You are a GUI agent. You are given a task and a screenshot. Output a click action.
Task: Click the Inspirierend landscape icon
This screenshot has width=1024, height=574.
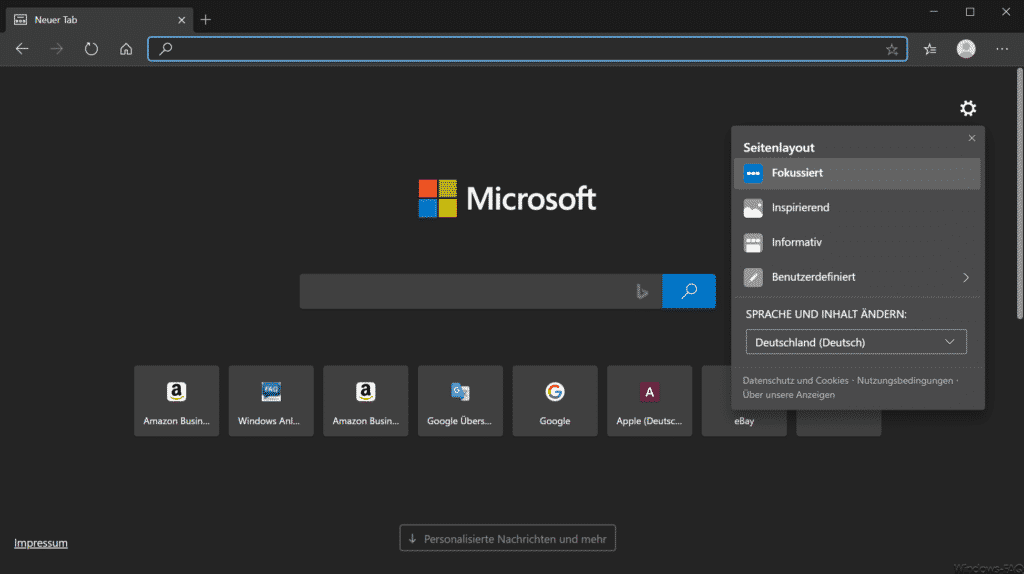point(753,208)
